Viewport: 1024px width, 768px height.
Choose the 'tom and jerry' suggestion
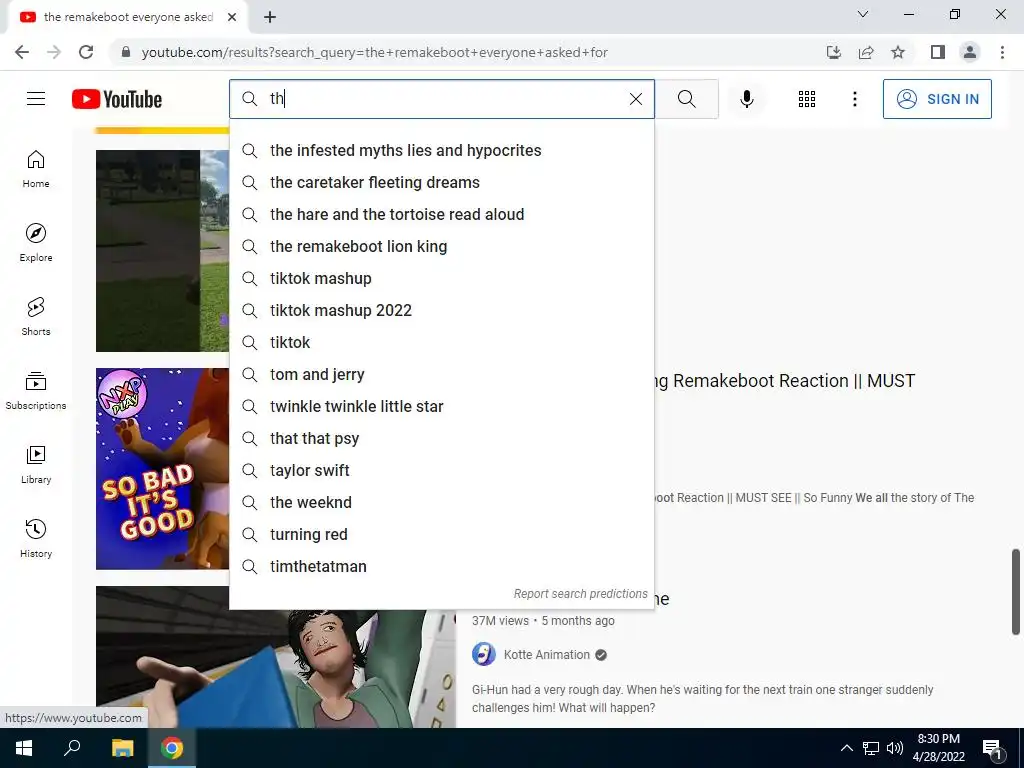tap(441, 374)
